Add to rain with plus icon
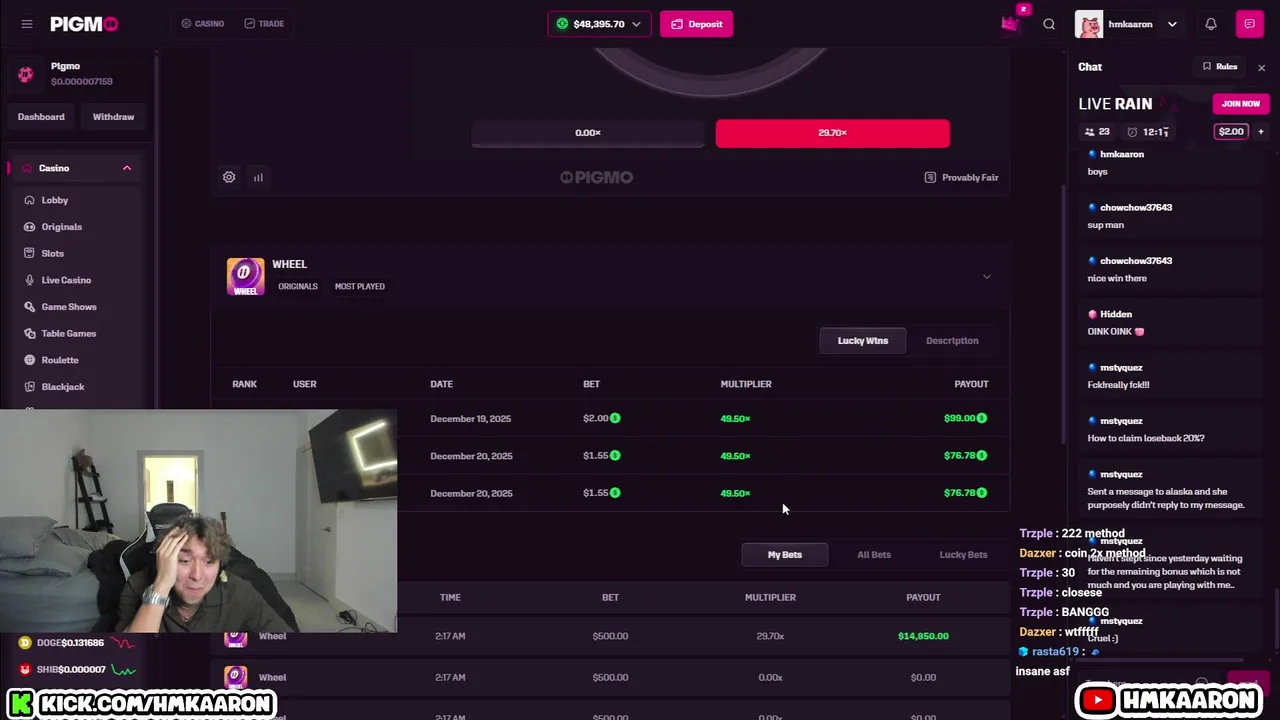The width and height of the screenshot is (1280, 720). tap(1260, 131)
